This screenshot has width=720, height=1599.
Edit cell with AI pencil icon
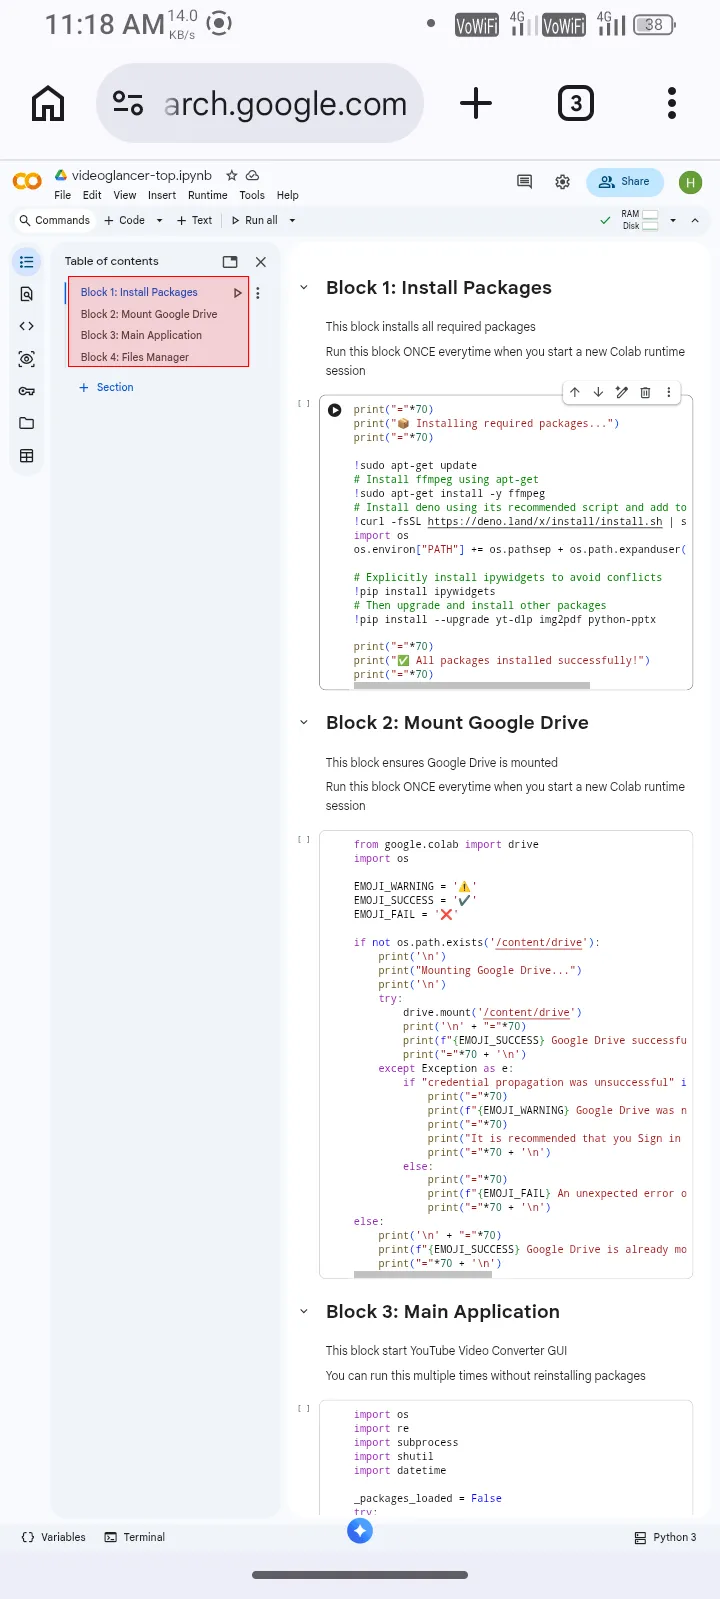pyautogui.click(x=622, y=392)
